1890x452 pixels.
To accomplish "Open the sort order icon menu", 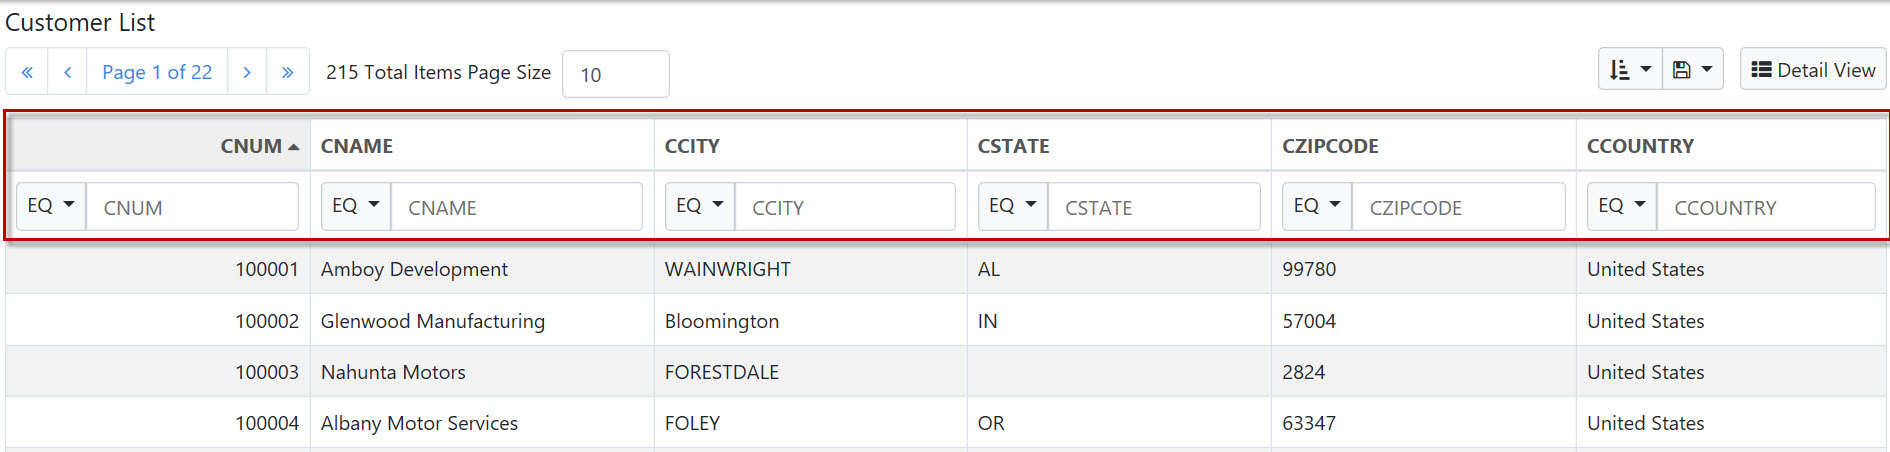I will [1630, 70].
